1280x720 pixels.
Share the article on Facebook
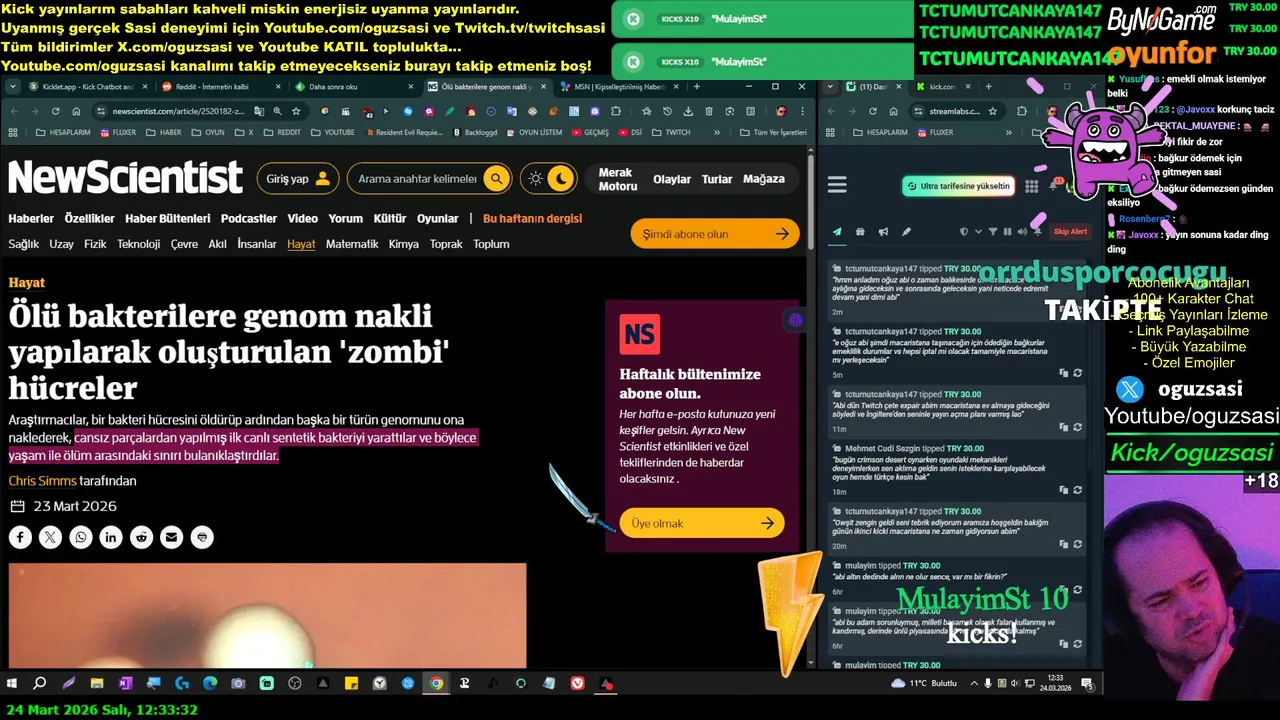point(21,537)
